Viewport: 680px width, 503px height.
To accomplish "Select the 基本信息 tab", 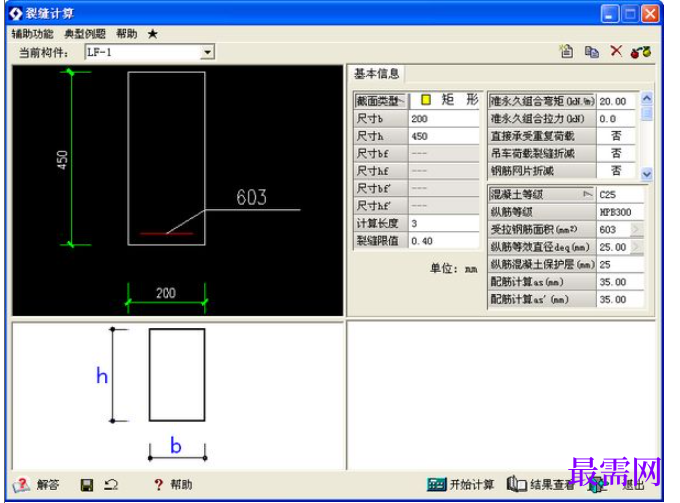I will coord(376,74).
